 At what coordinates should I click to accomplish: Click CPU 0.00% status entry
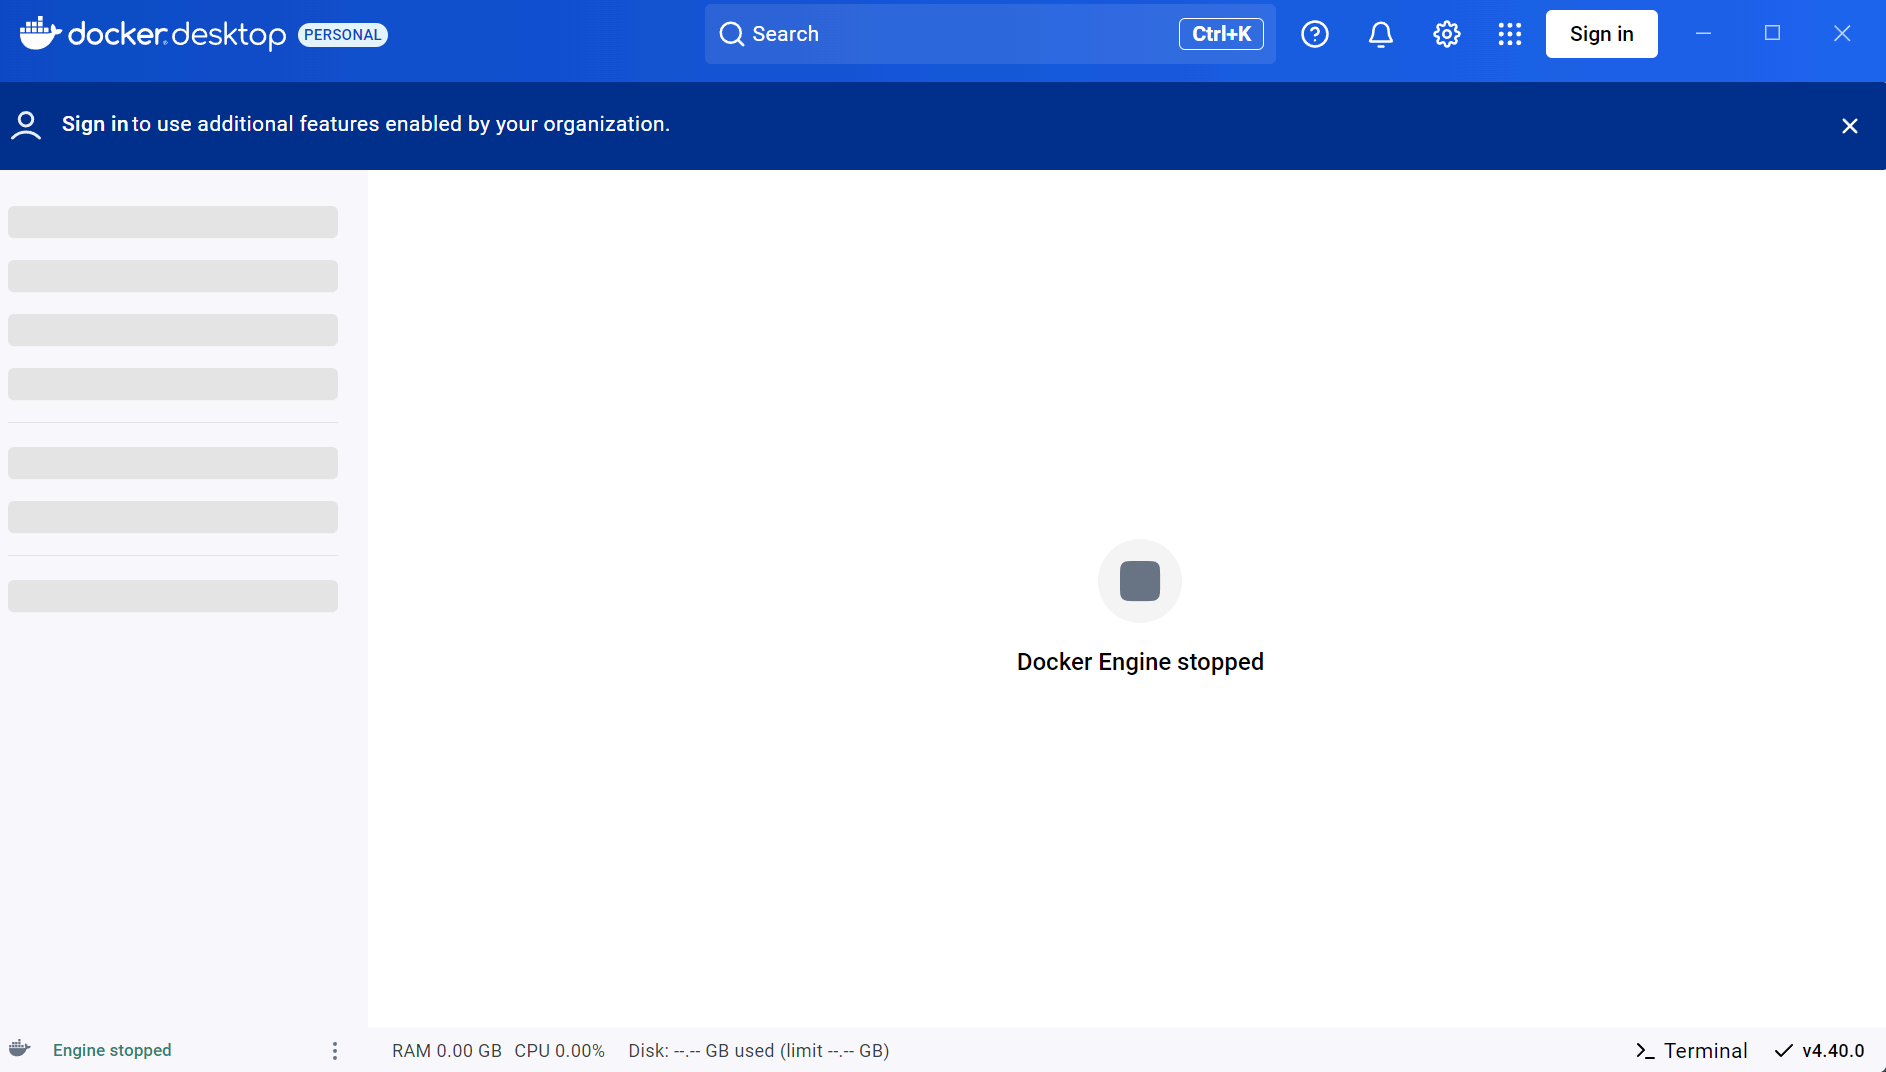click(560, 1051)
